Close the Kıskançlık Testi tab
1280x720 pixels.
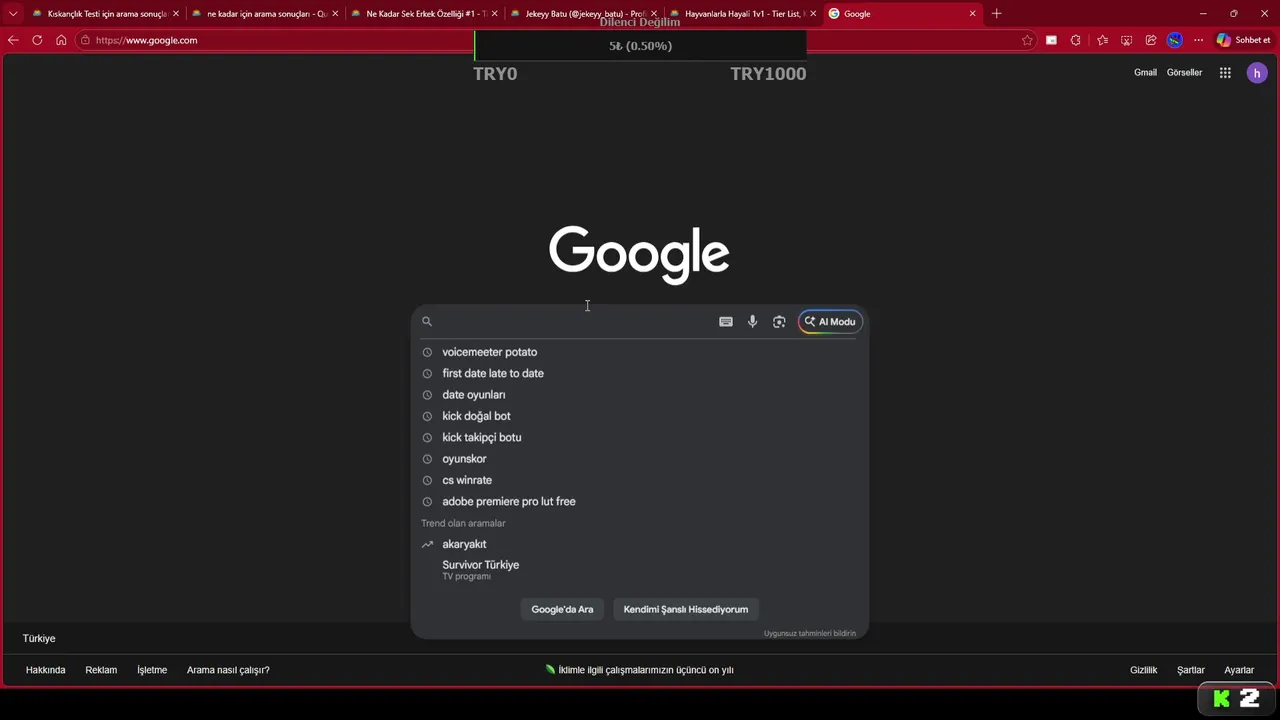176,14
